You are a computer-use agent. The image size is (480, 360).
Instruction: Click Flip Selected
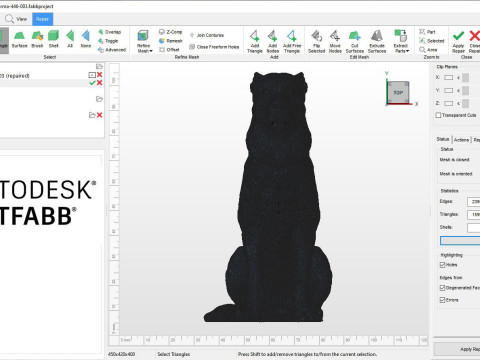(x=316, y=41)
